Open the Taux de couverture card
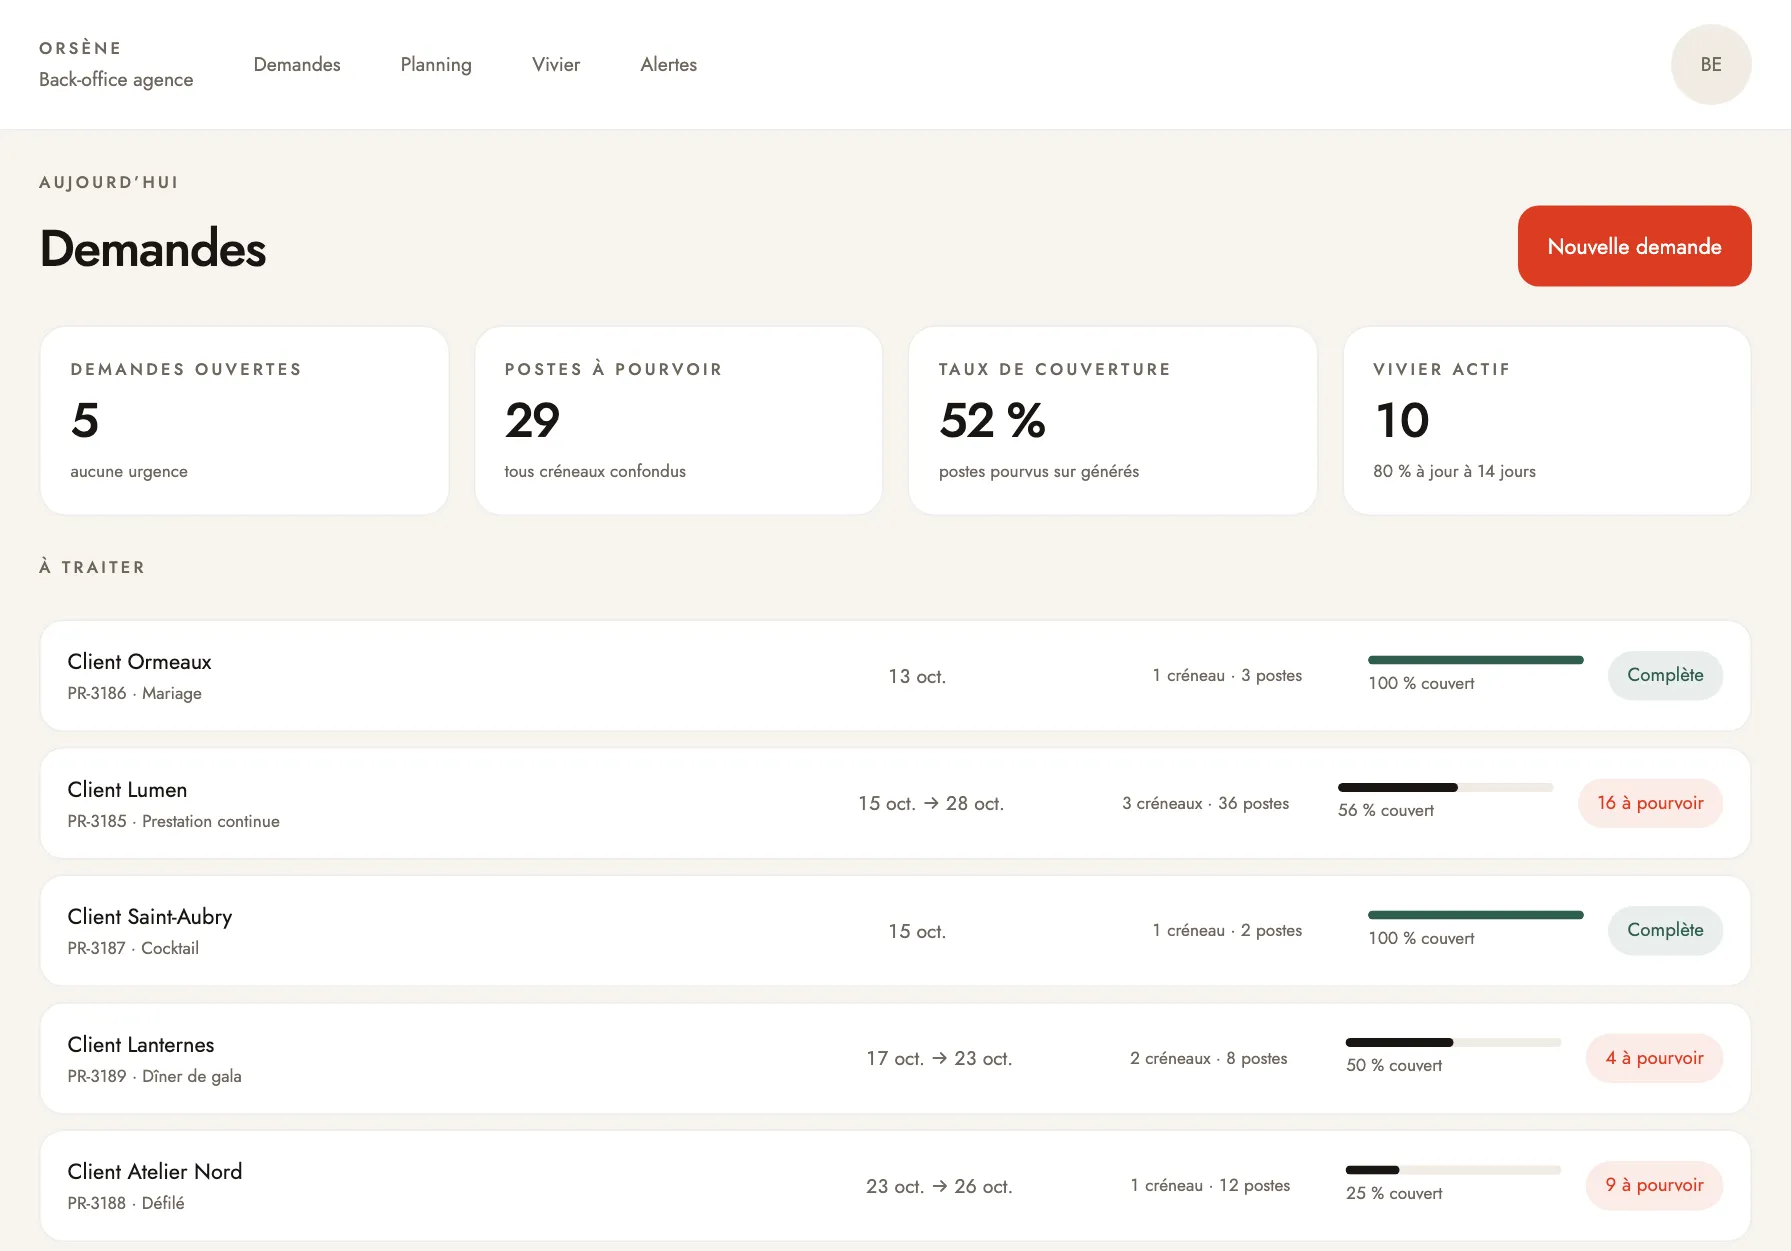The height and width of the screenshot is (1251, 1791). click(x=1112, y=421)
